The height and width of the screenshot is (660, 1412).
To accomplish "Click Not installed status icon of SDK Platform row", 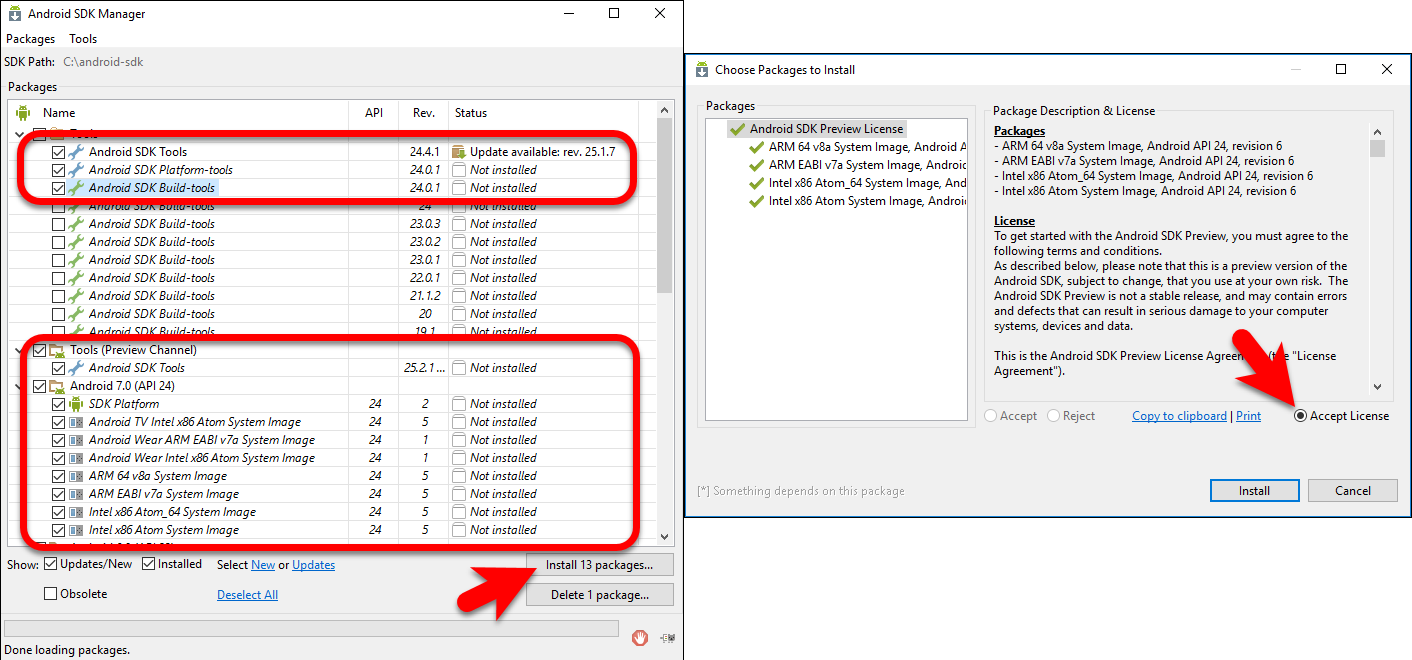I will [x=459, y=404].
